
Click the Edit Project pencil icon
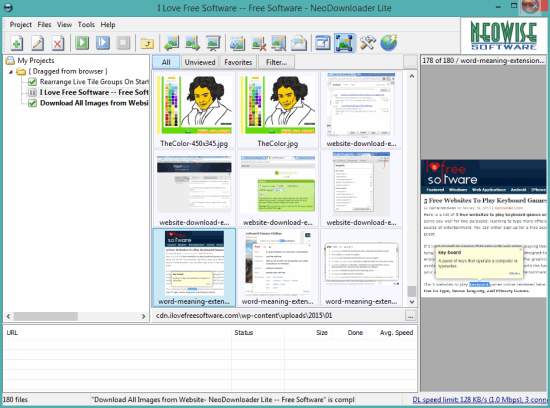(x=37, y=43)
